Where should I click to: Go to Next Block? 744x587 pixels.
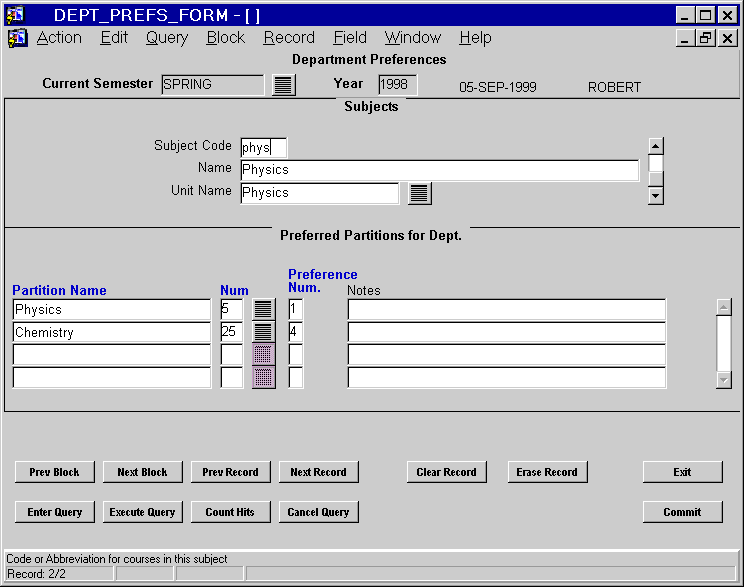click(x=142, y=472)
